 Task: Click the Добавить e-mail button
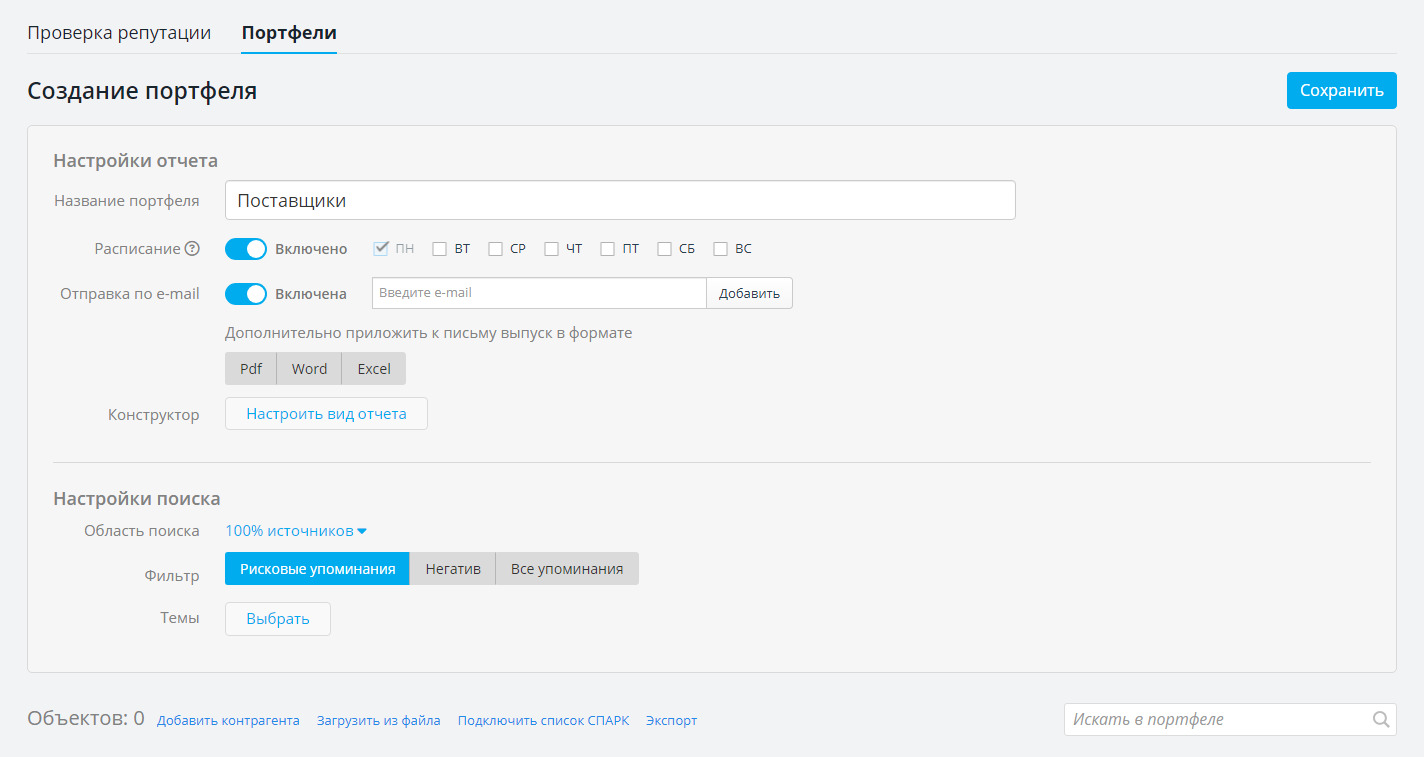pos(749,293)
